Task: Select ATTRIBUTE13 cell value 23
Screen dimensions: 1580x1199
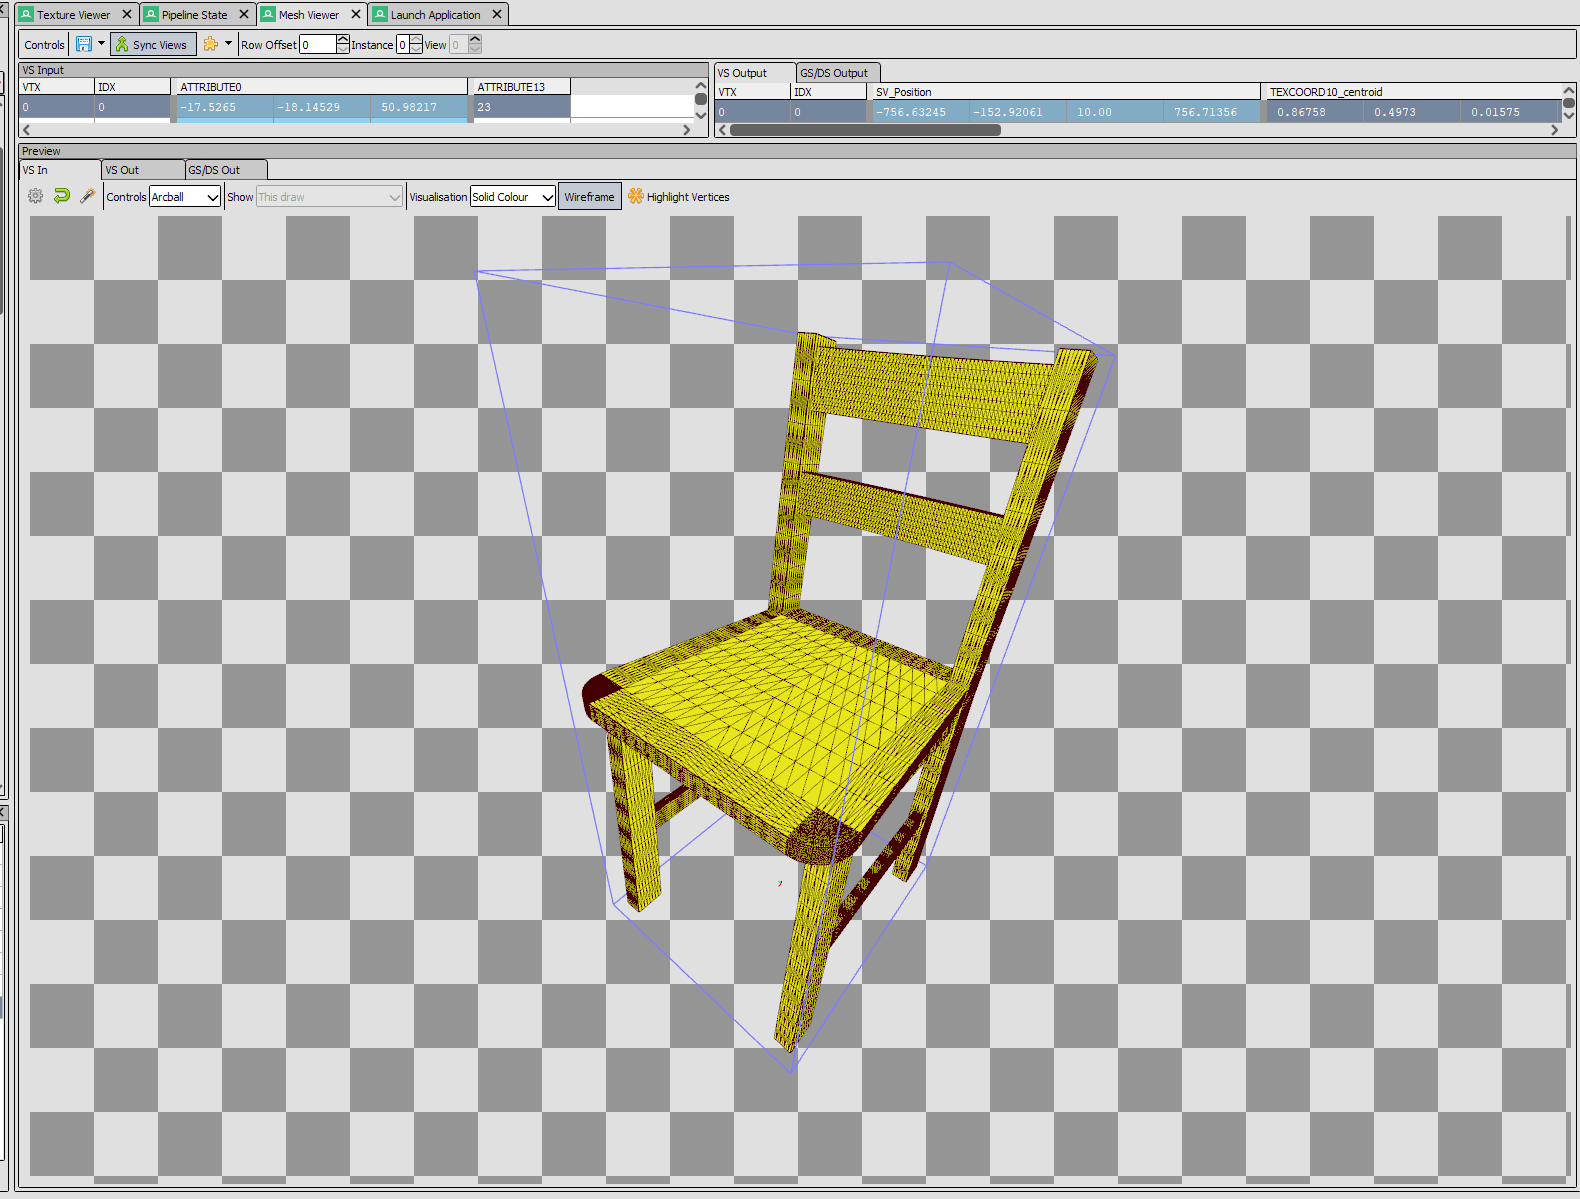Action: [x=520, y=107]
